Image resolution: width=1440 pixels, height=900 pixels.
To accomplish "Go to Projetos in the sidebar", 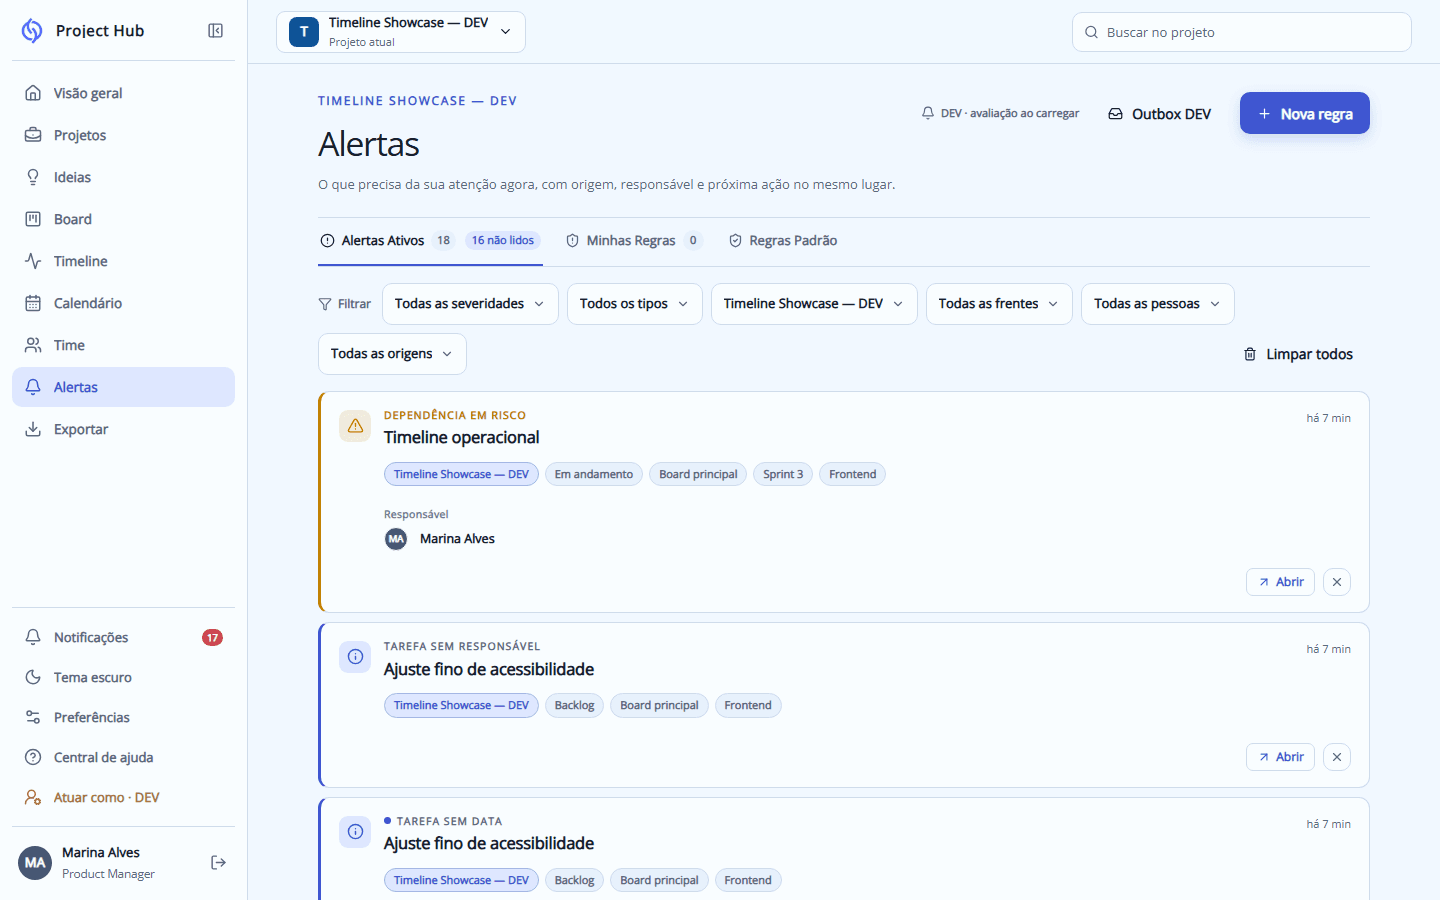I will (123, 135).
